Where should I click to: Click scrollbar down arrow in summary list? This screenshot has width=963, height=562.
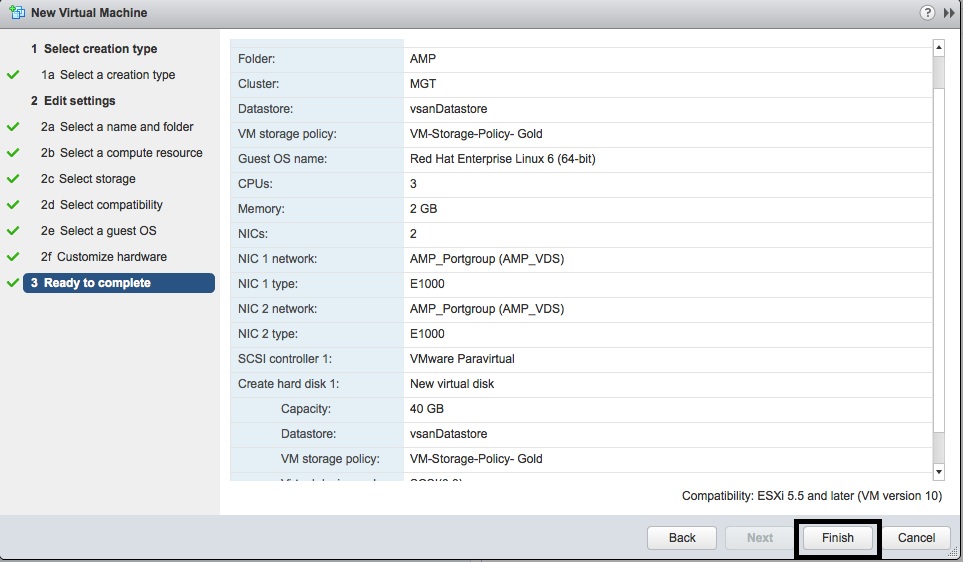pos(938,470)
